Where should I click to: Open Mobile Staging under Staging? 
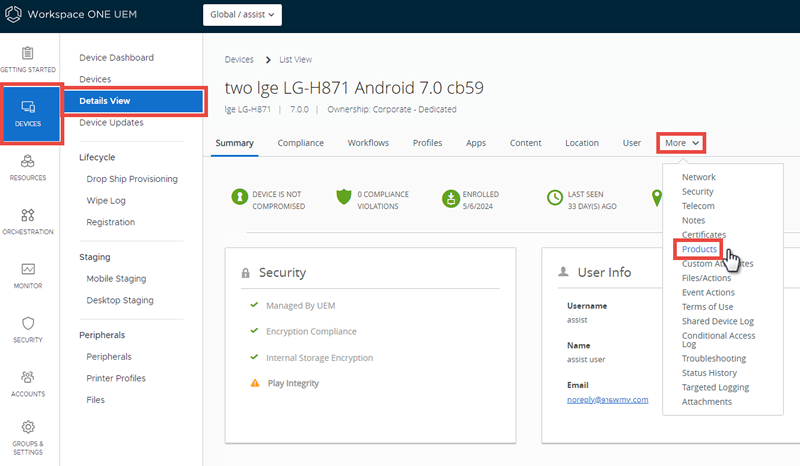point(116,279)
